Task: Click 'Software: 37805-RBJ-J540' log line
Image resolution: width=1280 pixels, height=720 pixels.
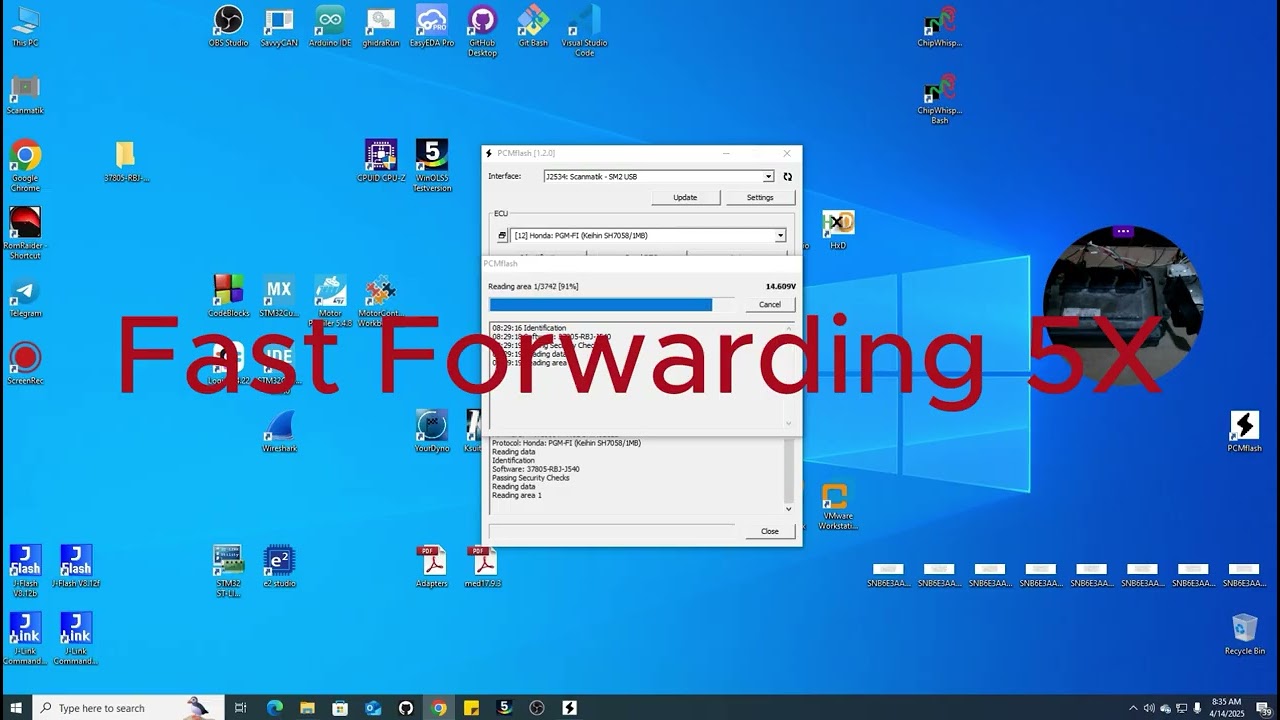Action: [536, 469]
